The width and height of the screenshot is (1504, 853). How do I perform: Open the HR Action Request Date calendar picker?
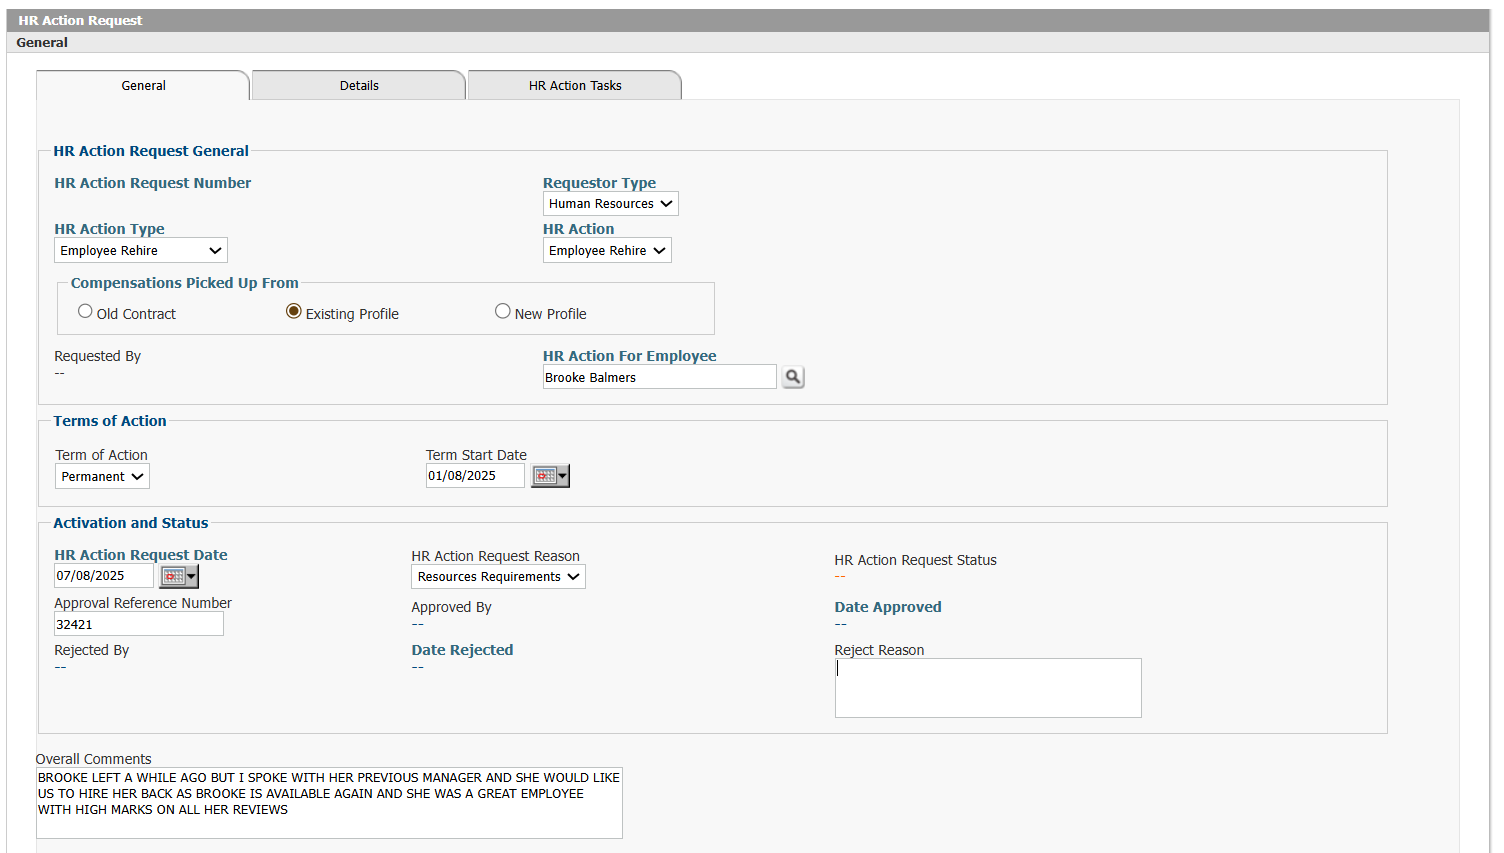point(179,576)
